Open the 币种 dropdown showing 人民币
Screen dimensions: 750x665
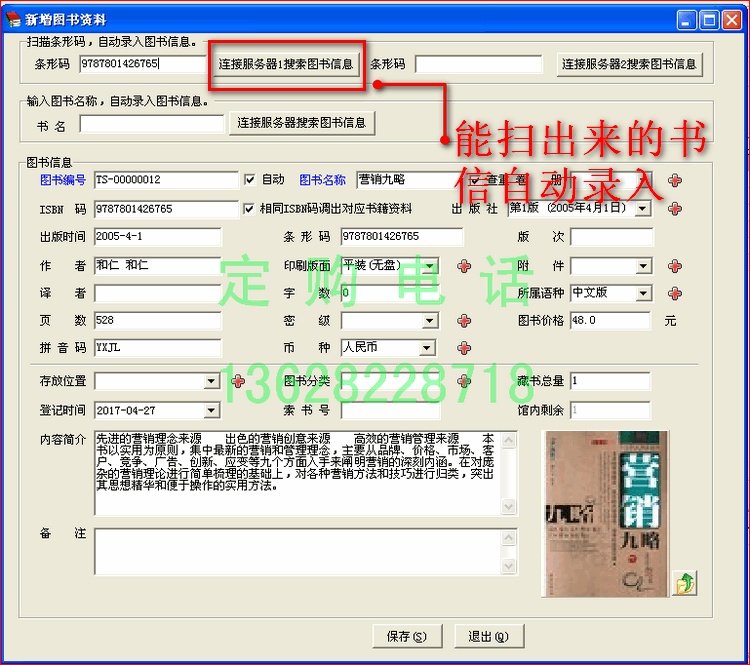(427, 348)
